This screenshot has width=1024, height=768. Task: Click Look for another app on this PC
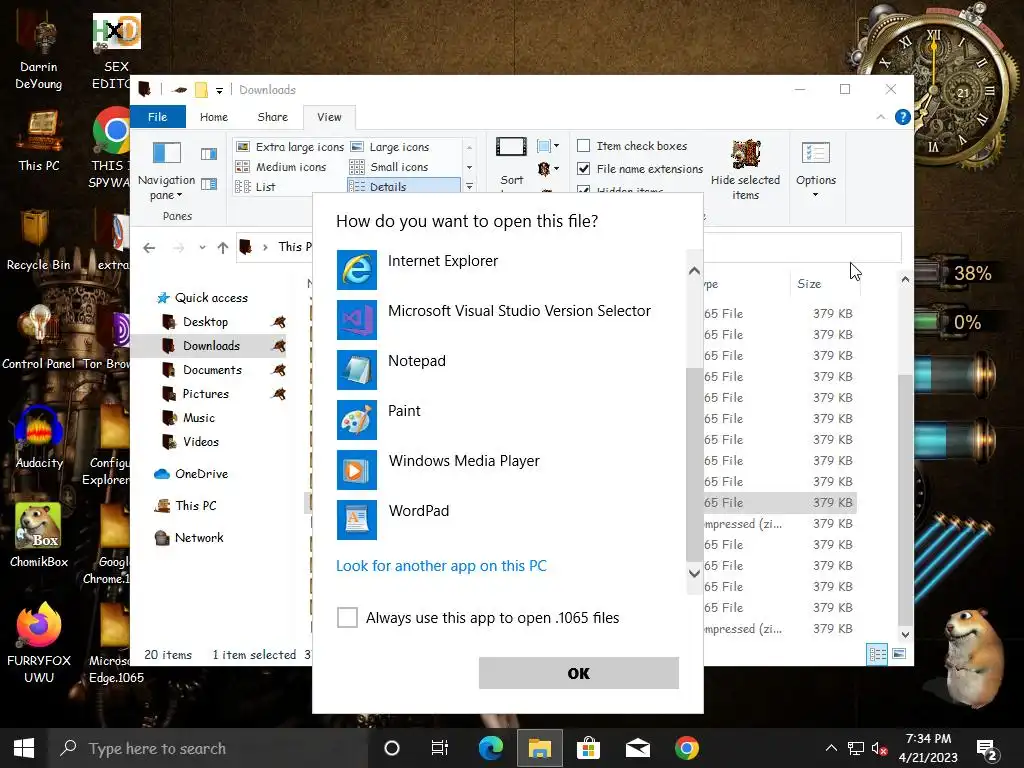click(441, 566)
